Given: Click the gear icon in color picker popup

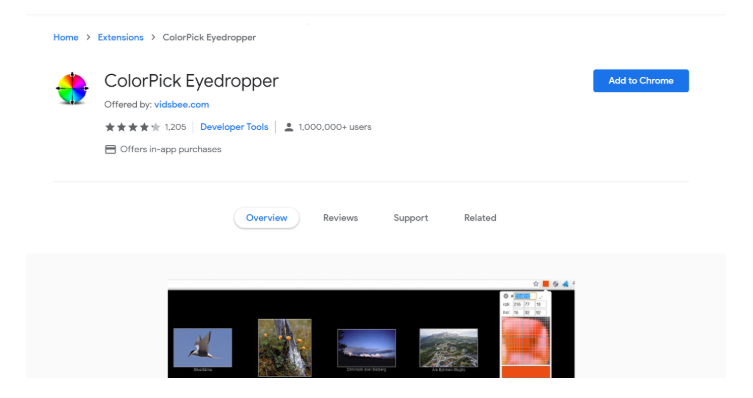Looking at the screenshot, I should tap(506, 296).
